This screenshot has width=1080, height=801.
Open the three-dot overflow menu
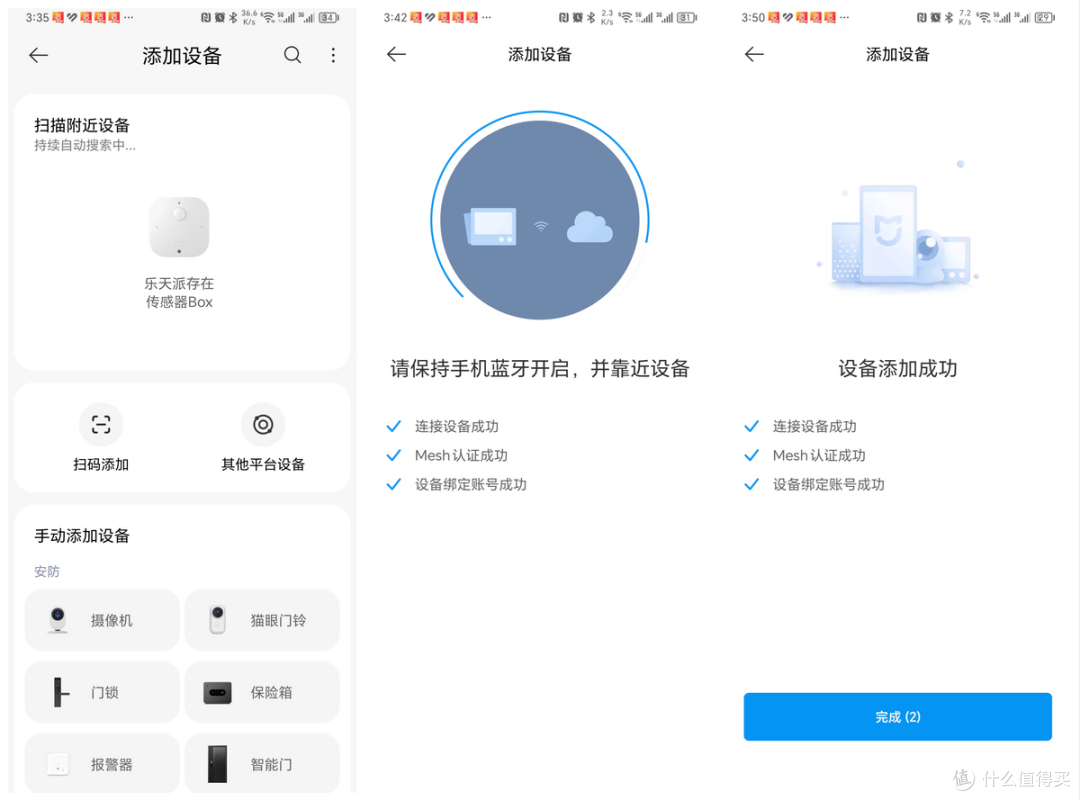point(333,55)
